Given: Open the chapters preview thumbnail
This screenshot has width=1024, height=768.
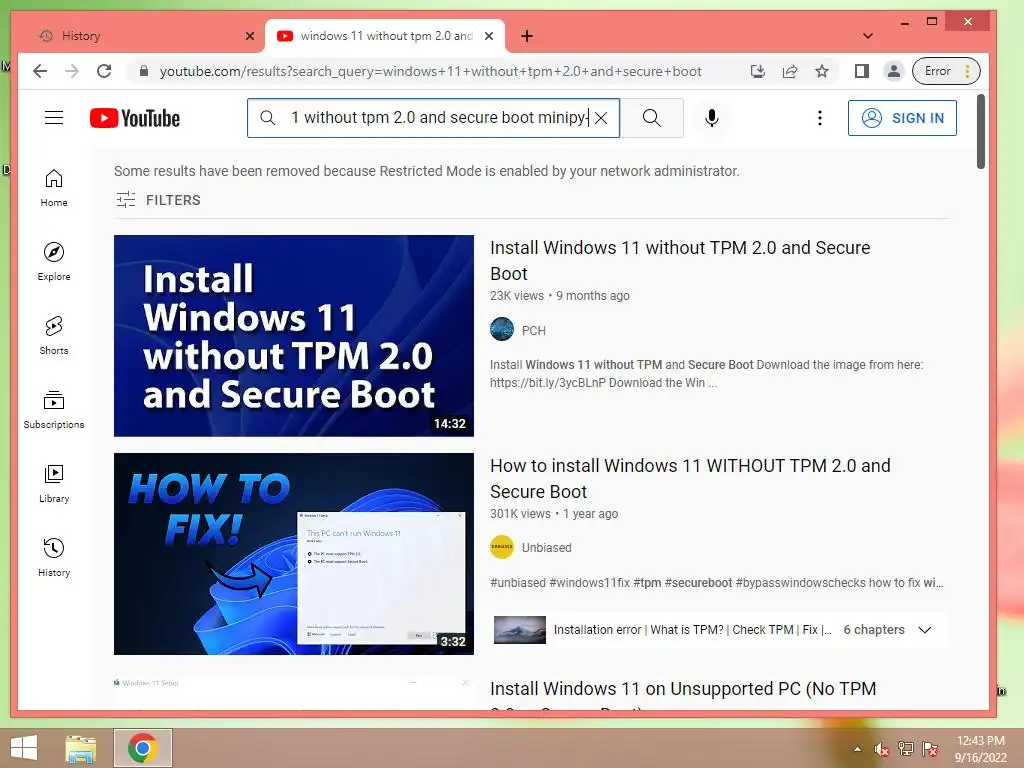Looking at the screenshot, I should tap(520, 630).
